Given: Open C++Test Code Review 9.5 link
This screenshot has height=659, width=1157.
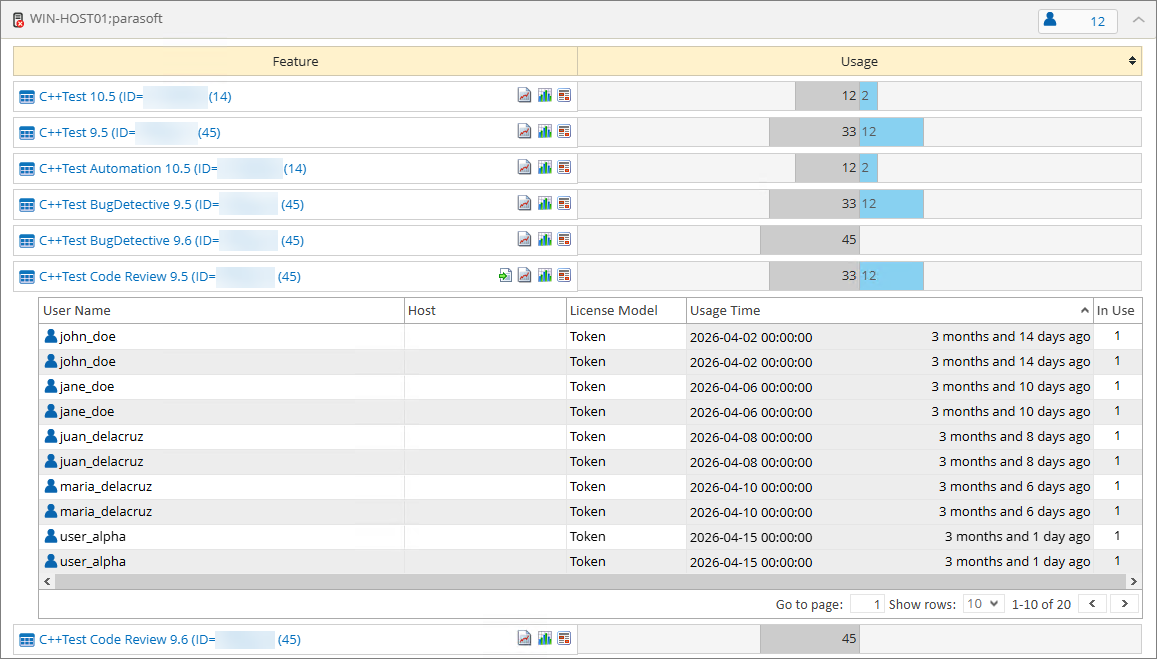Looking at the screenshot, I should click(170, 277).
